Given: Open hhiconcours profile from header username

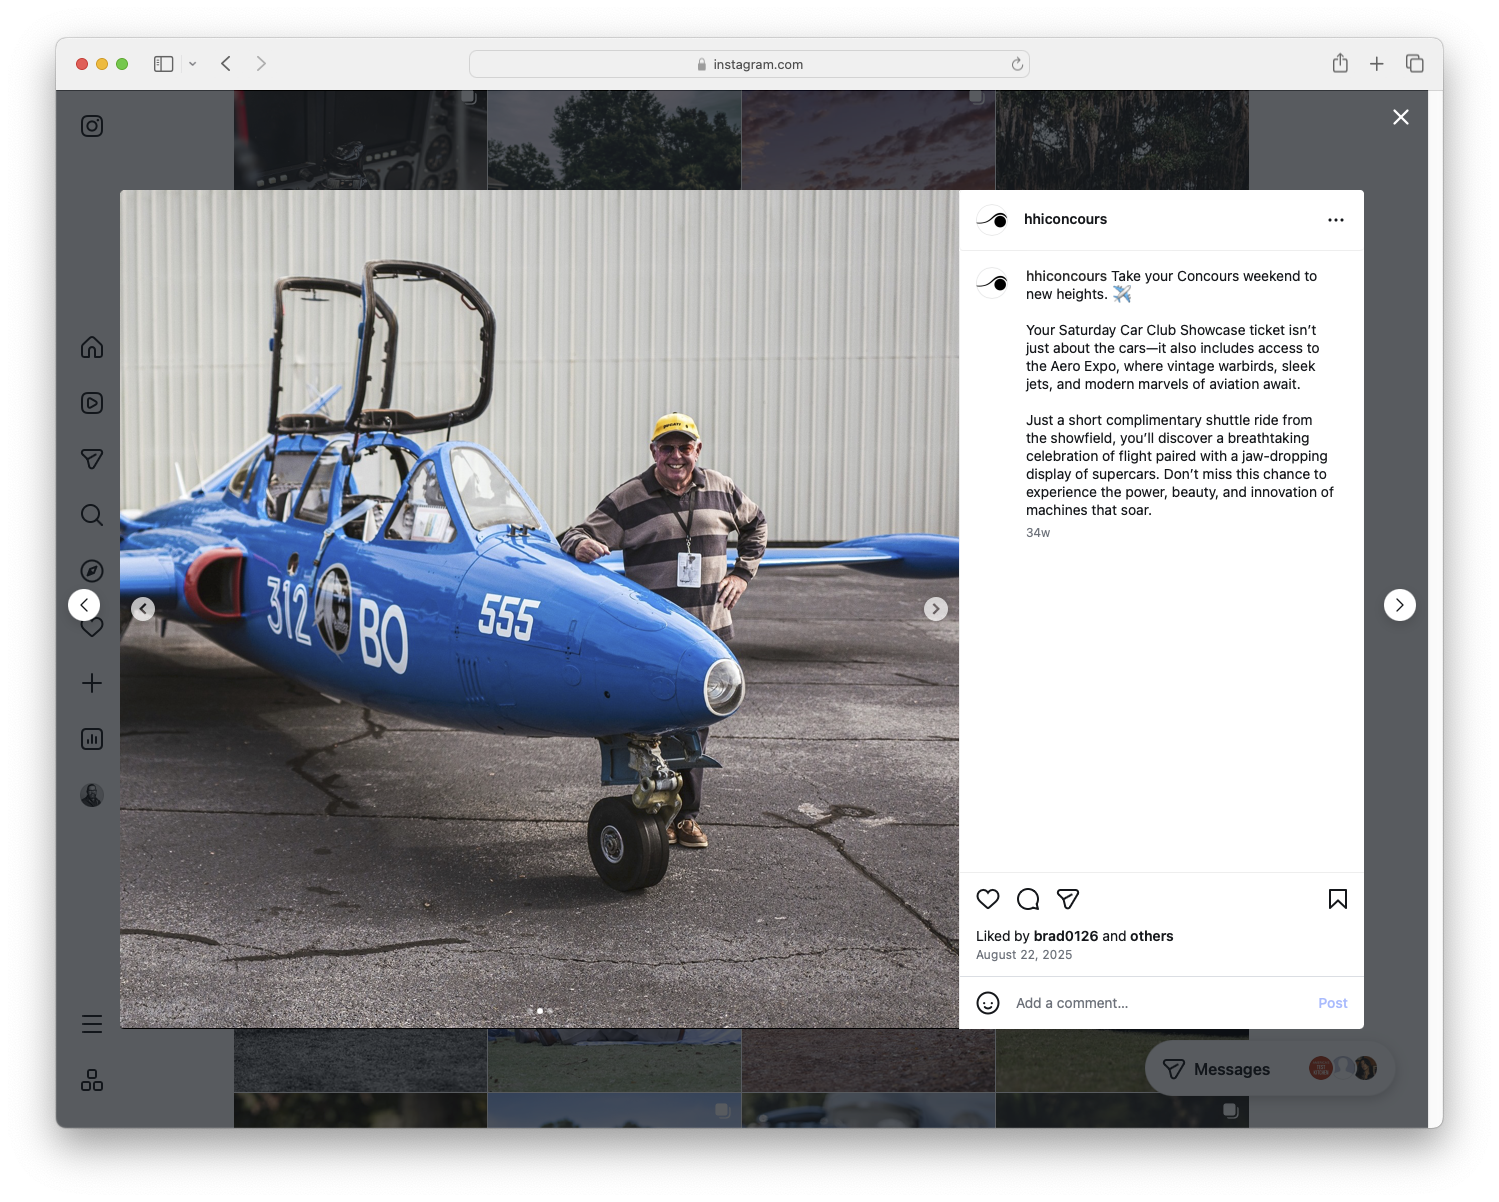Looking at the screenshot, I should [x=1065, y=219].
